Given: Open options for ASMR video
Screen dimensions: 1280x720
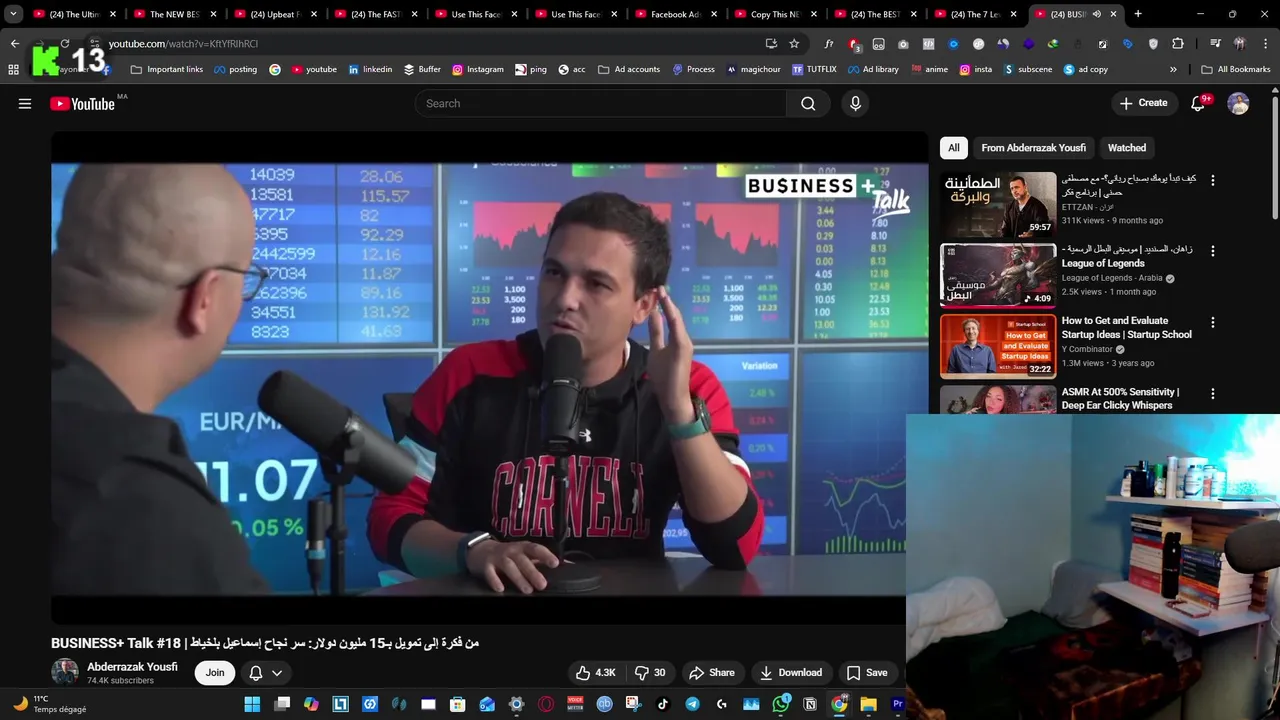Looking at the screenshot, I should (1213, 394).
